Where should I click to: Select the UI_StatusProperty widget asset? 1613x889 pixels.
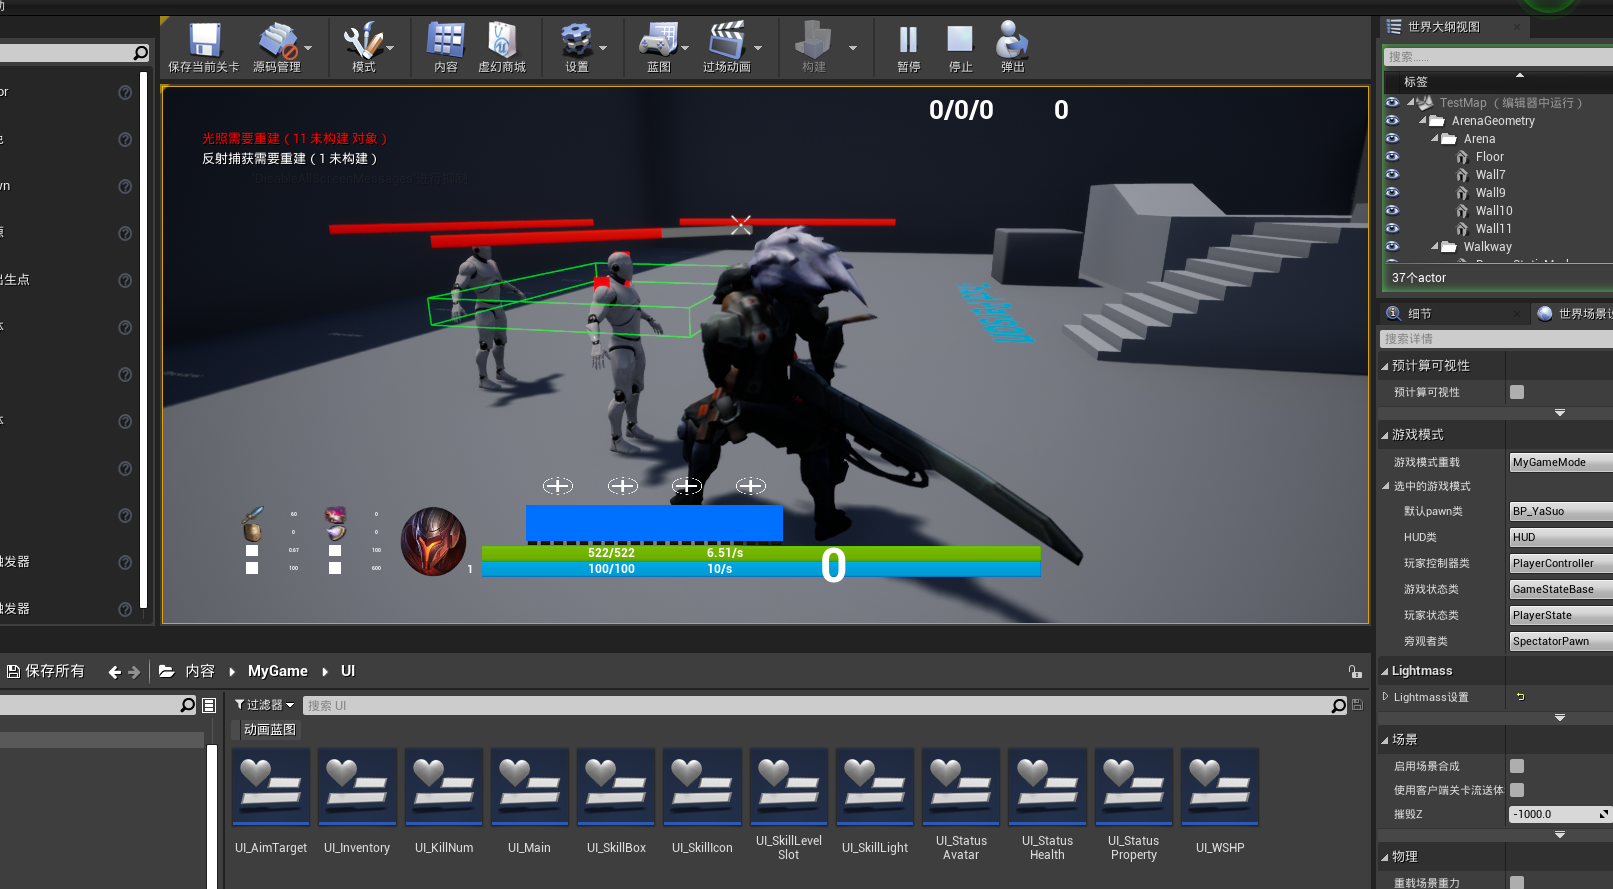(1134, 787)
